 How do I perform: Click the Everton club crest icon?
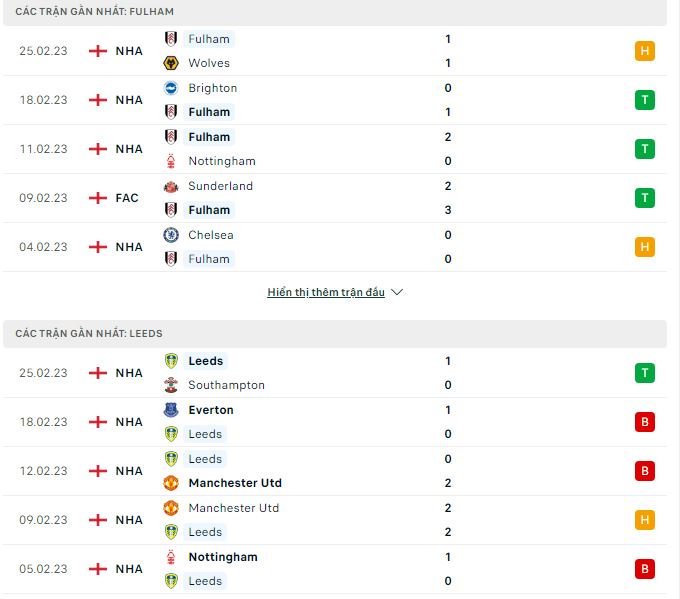click(171, 410)
